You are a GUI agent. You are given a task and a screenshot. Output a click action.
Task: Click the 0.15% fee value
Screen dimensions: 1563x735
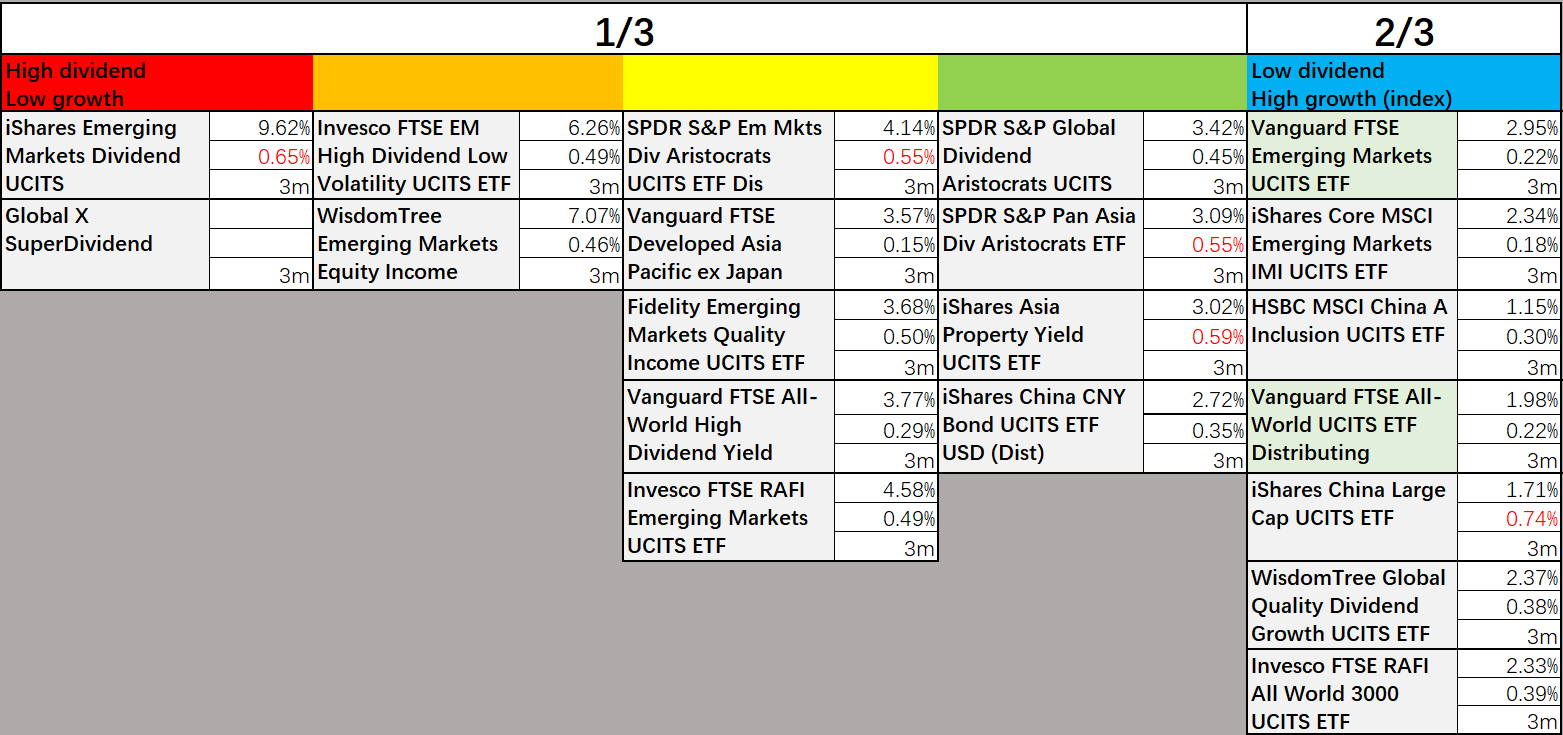coord(886,244)
